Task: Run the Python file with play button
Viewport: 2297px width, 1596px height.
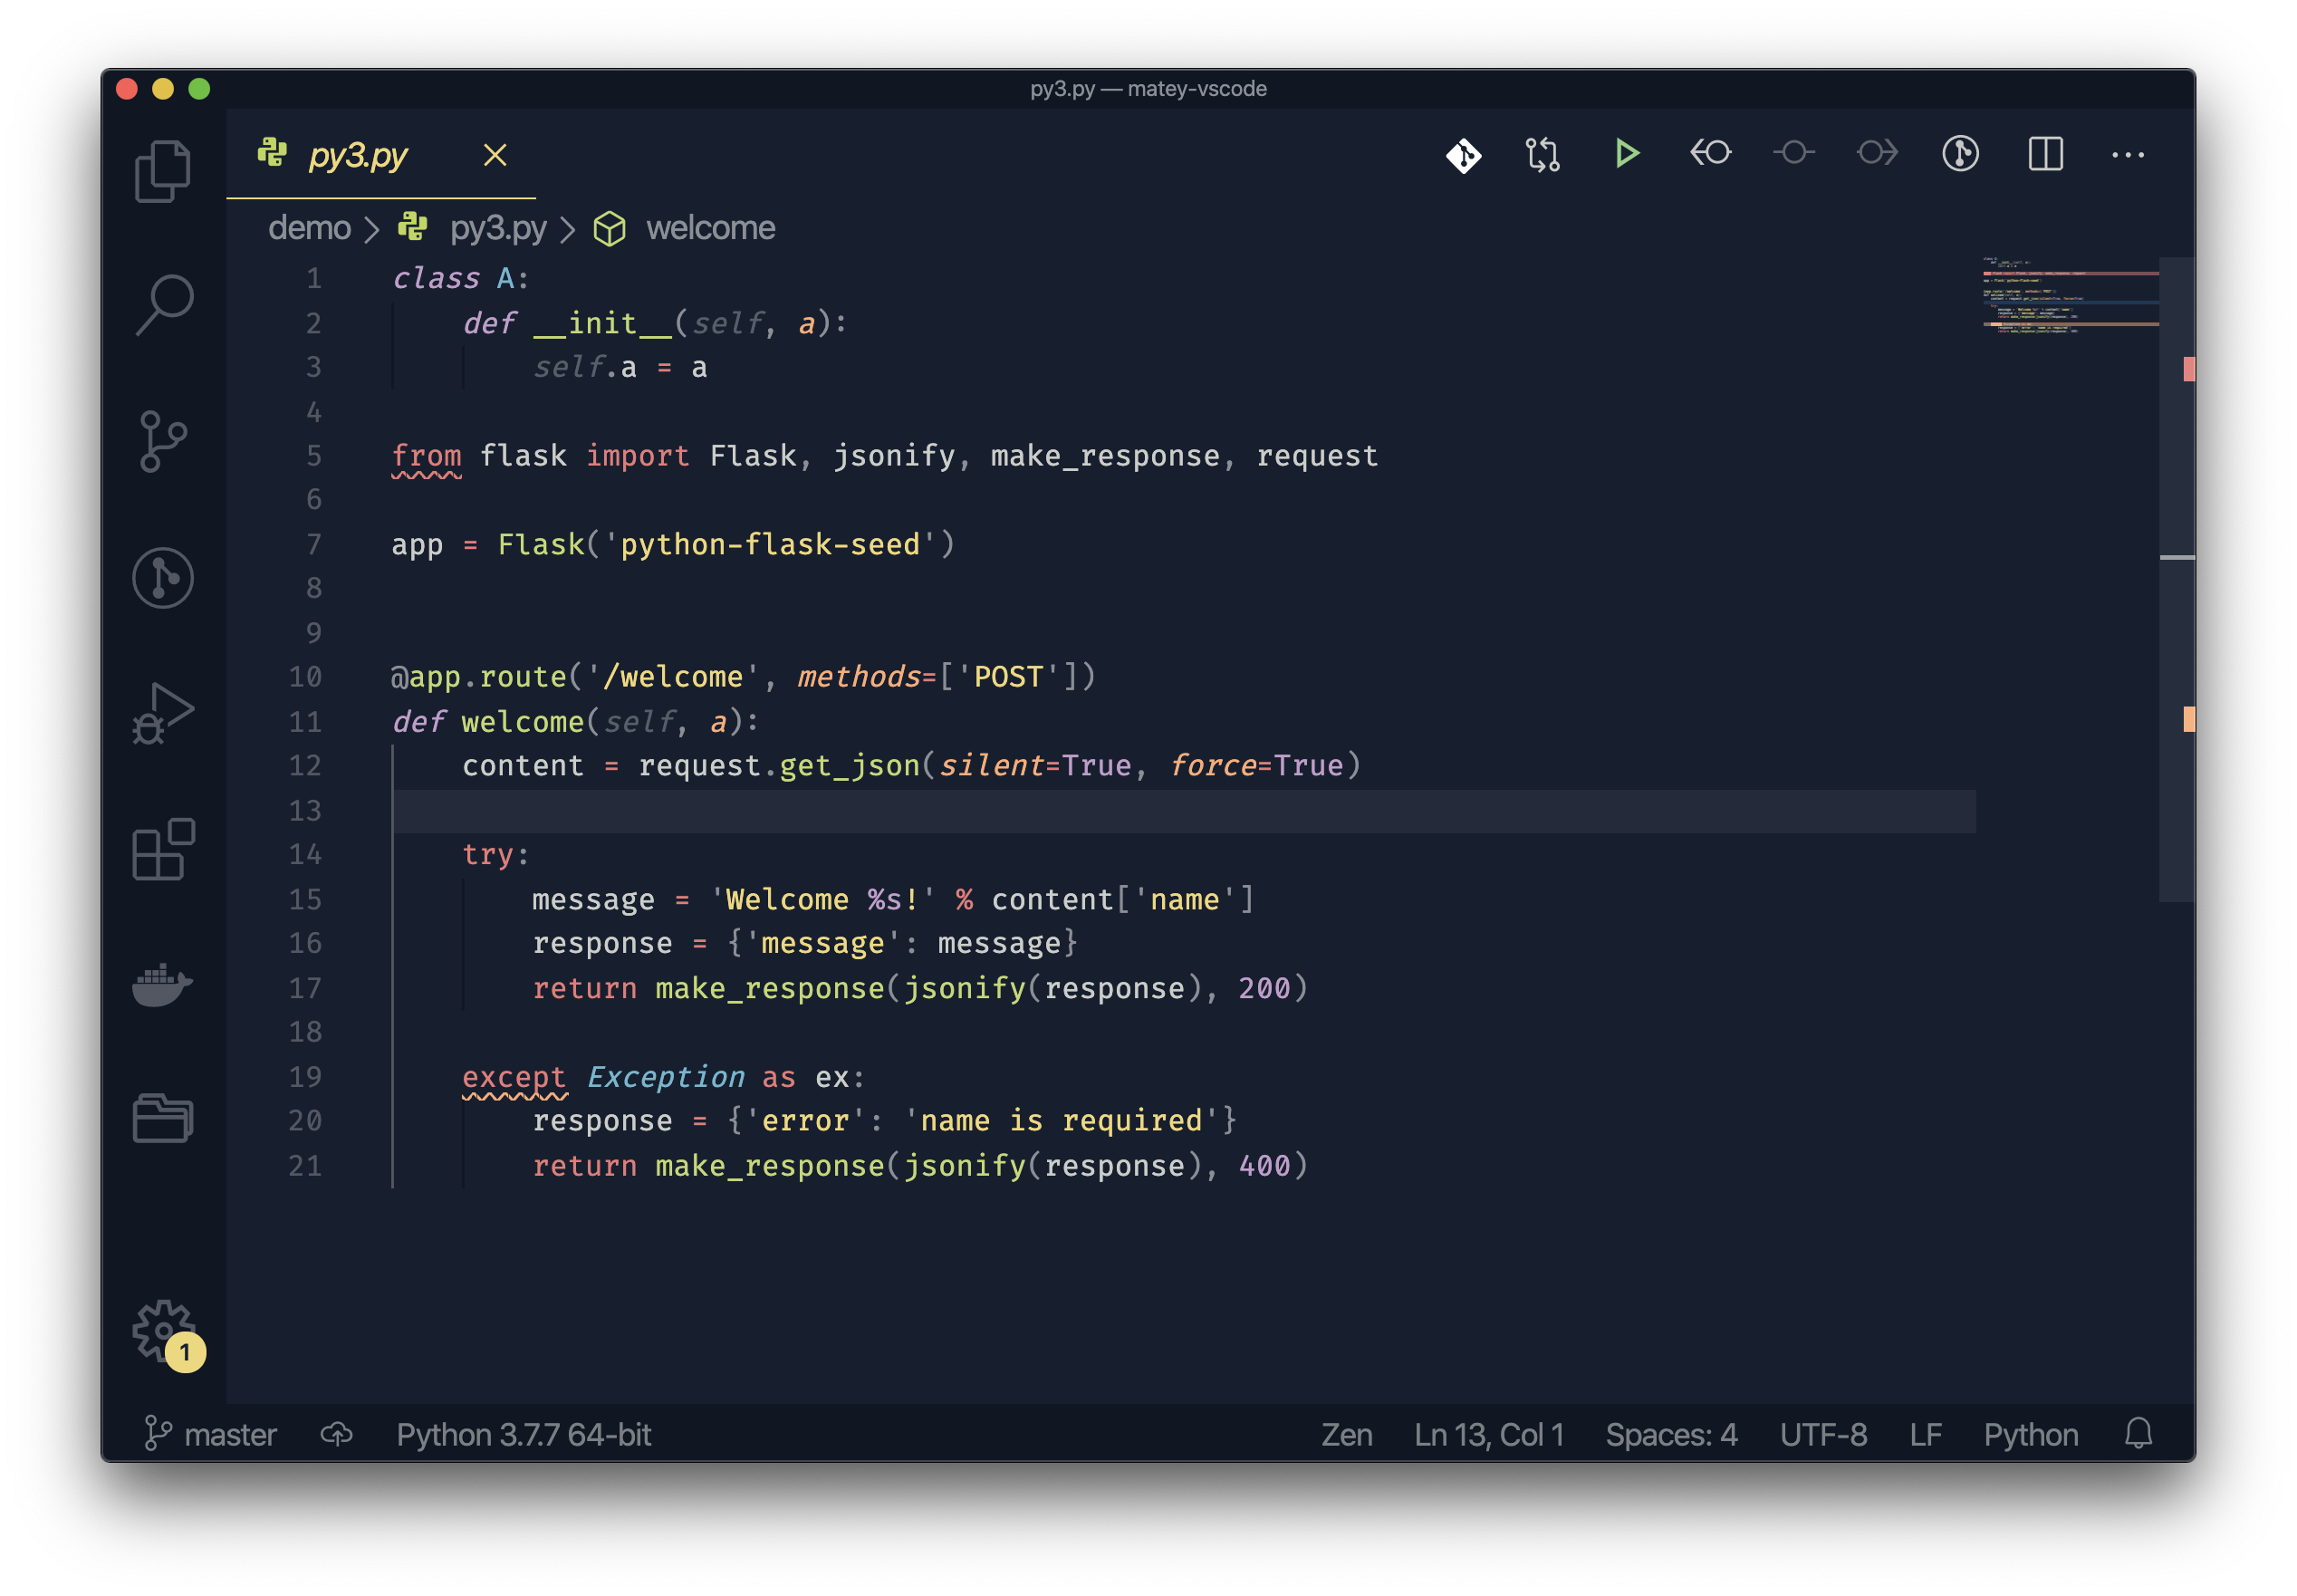Action: coord(1627,154)
